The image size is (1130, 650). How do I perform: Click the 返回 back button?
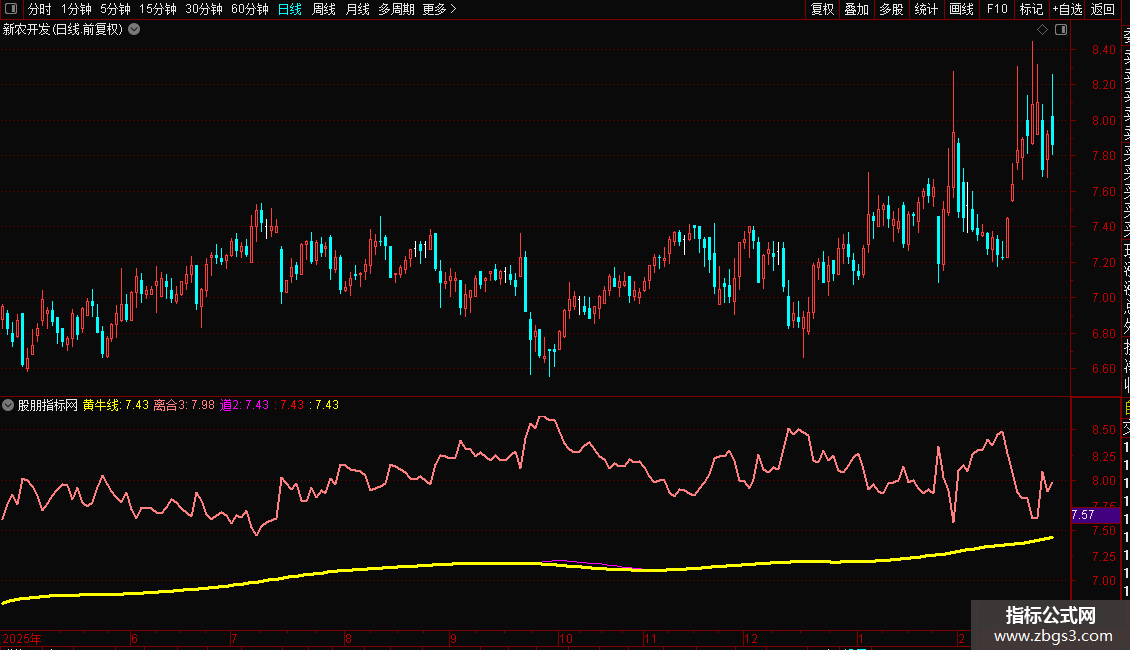tap(1103, 9)
